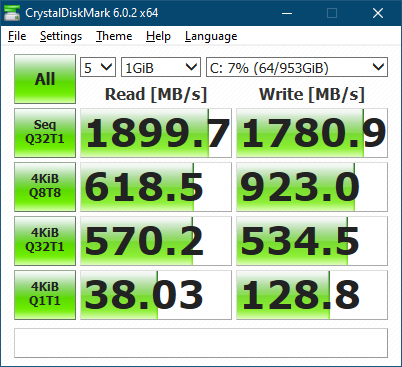Open the test count dropdown showing 5

pos(98,67)
